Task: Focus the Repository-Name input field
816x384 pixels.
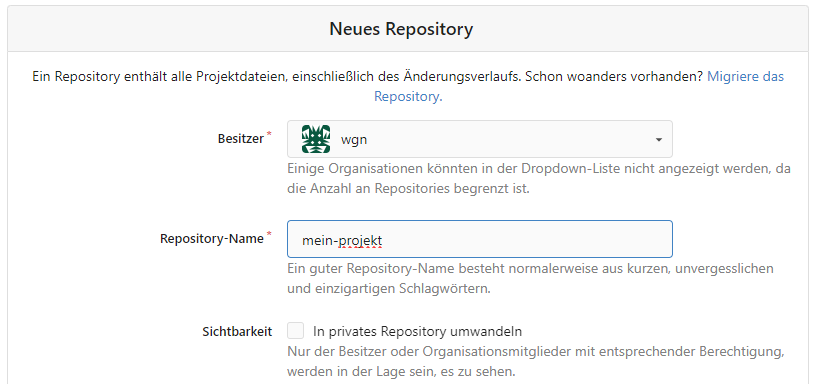Action: [x=479, y=239]
